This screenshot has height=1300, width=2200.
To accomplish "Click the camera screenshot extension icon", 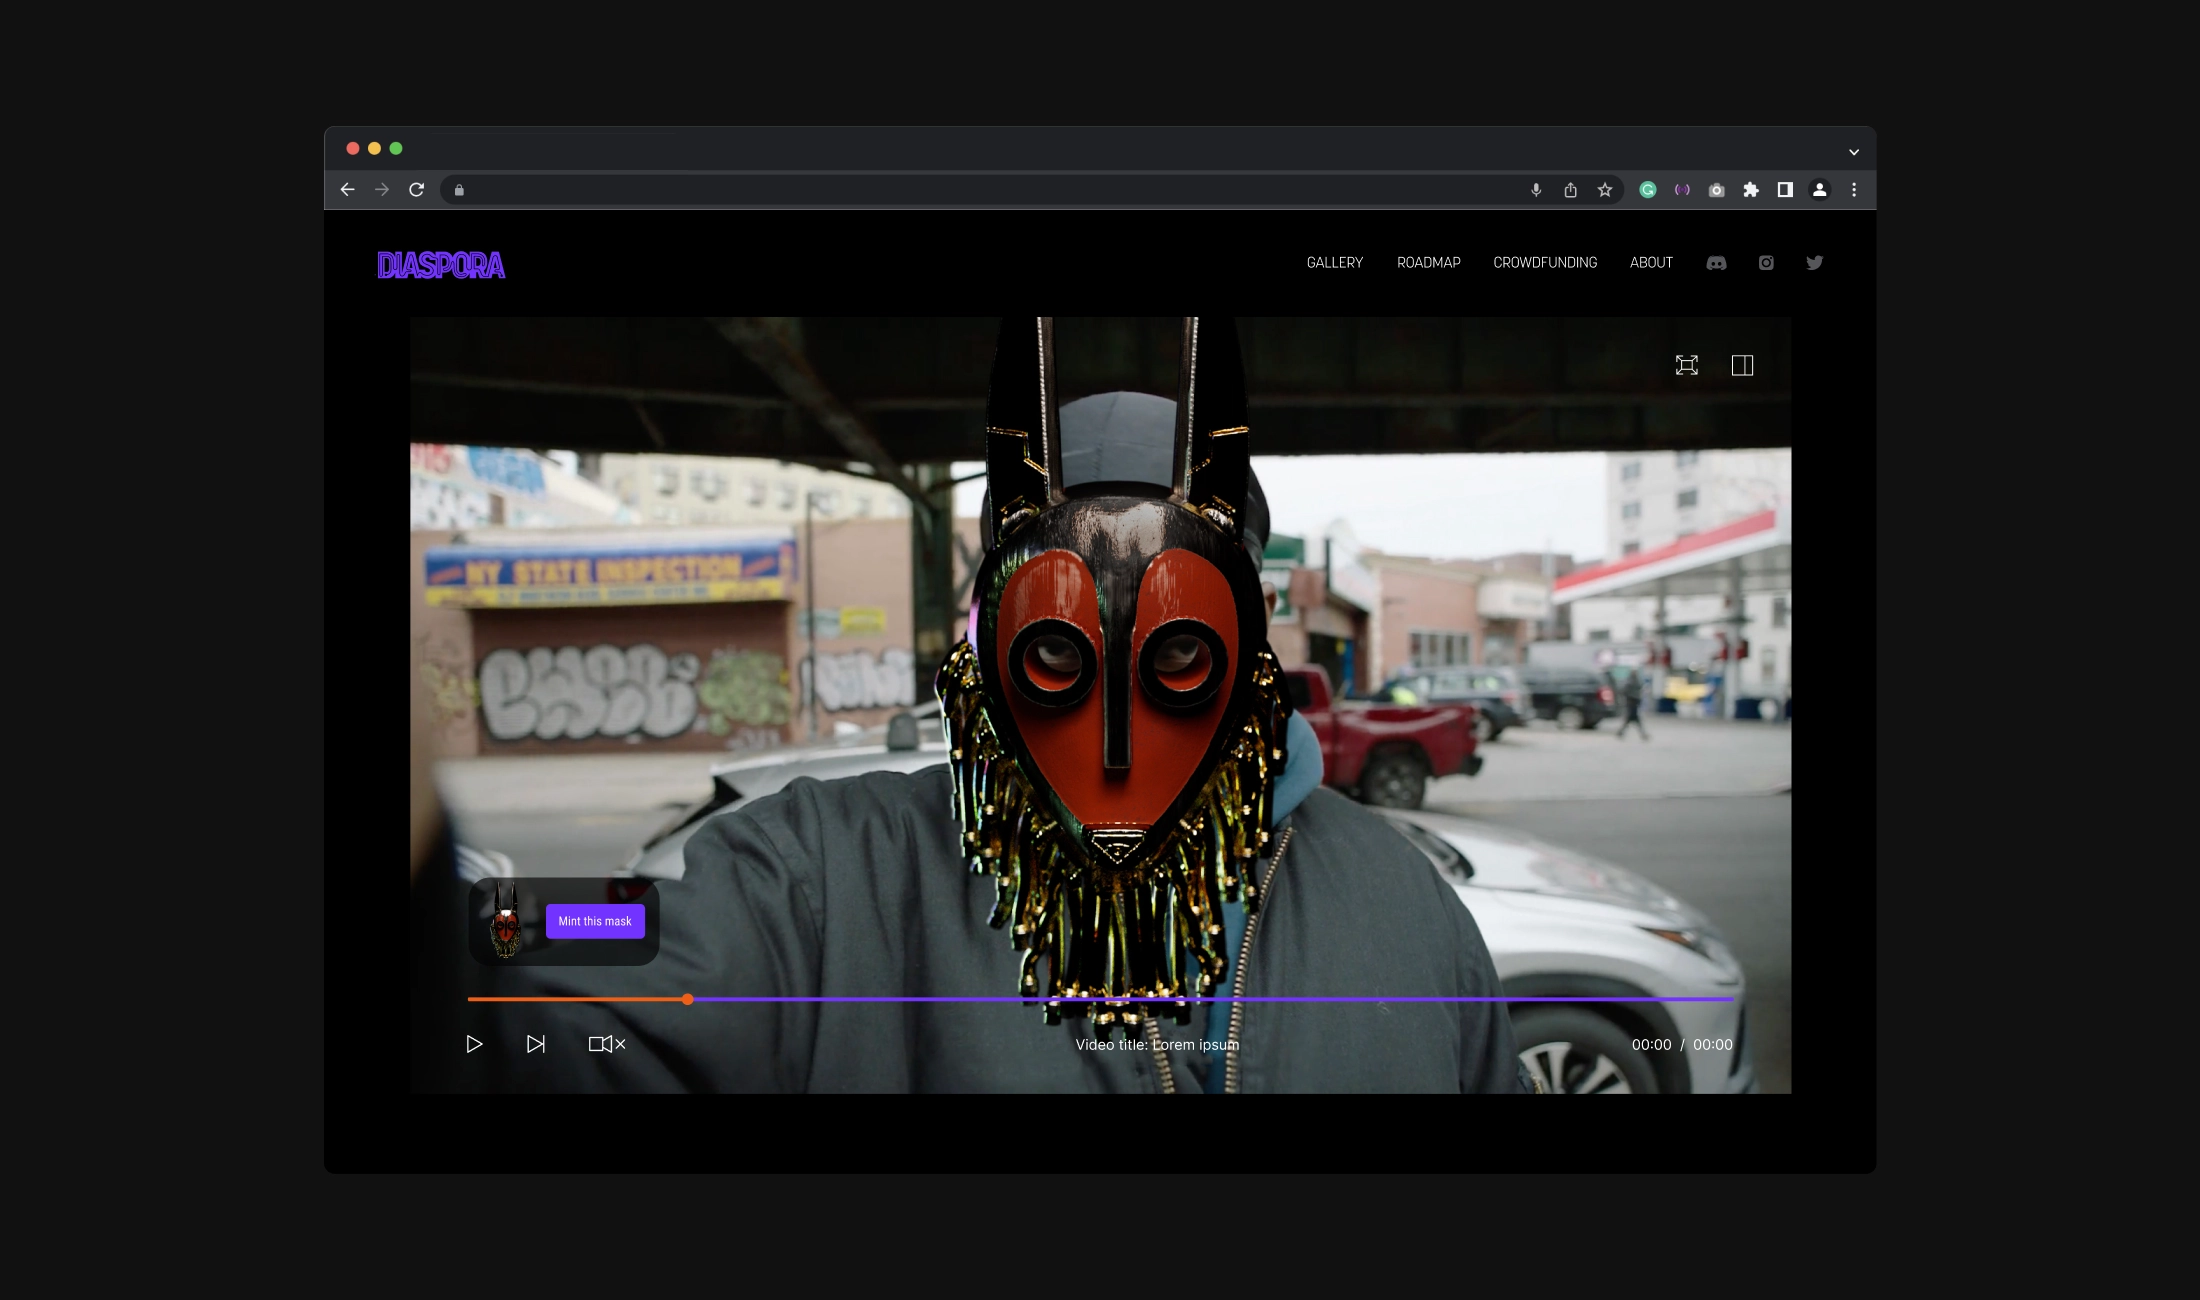I will (1717, 190).
